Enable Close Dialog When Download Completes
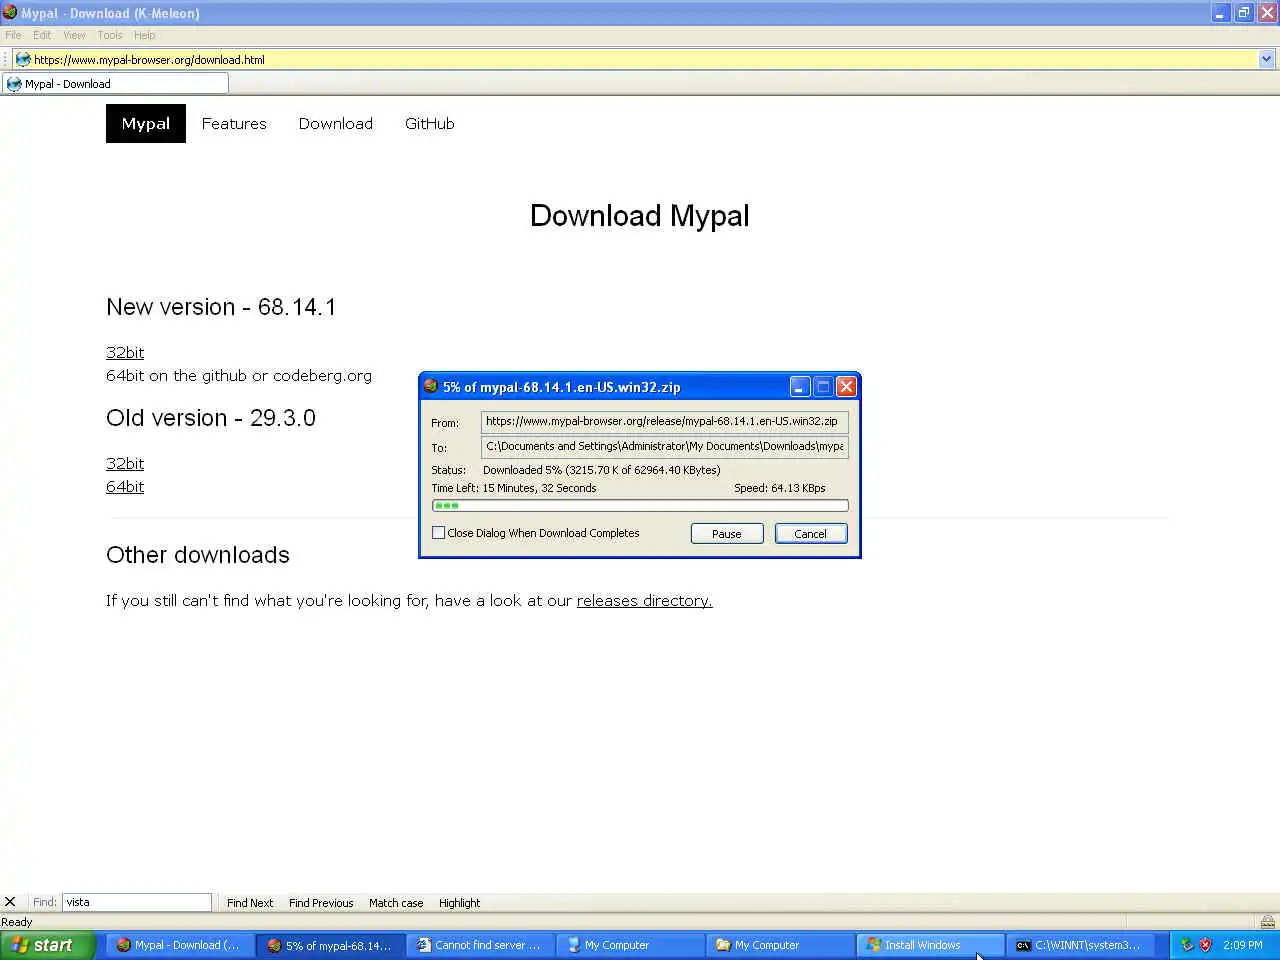1280x960 pixels. [x=438, y=533]
